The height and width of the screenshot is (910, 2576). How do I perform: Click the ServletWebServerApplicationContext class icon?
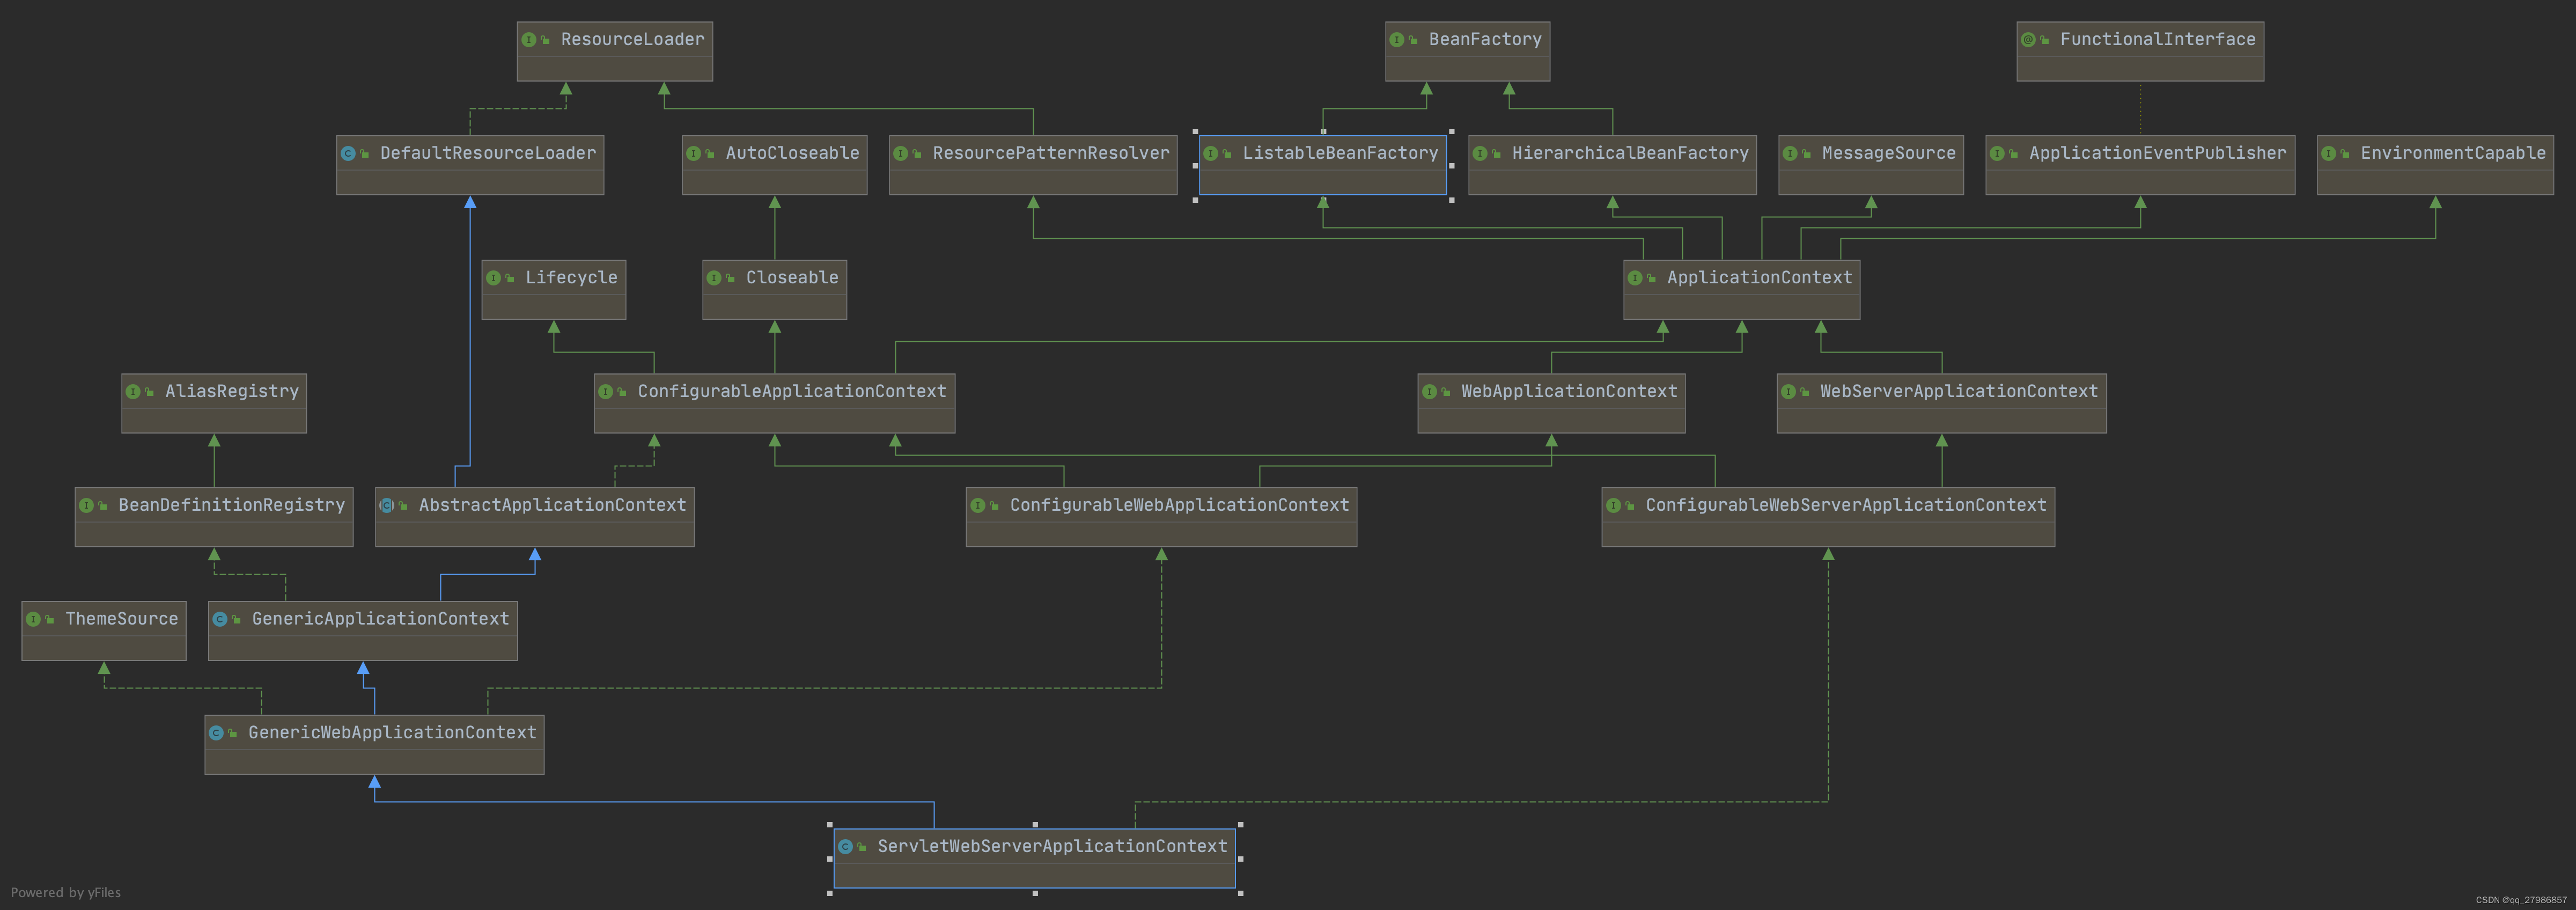(845, 847)
